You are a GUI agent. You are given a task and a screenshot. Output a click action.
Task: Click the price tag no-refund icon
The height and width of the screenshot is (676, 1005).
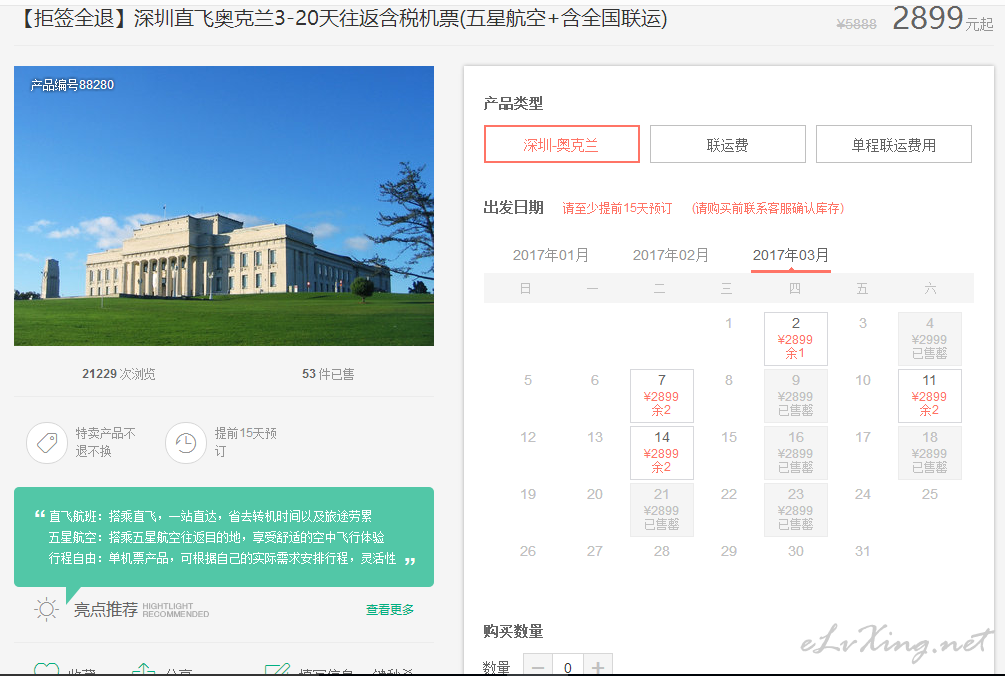(x=47, y=442)
